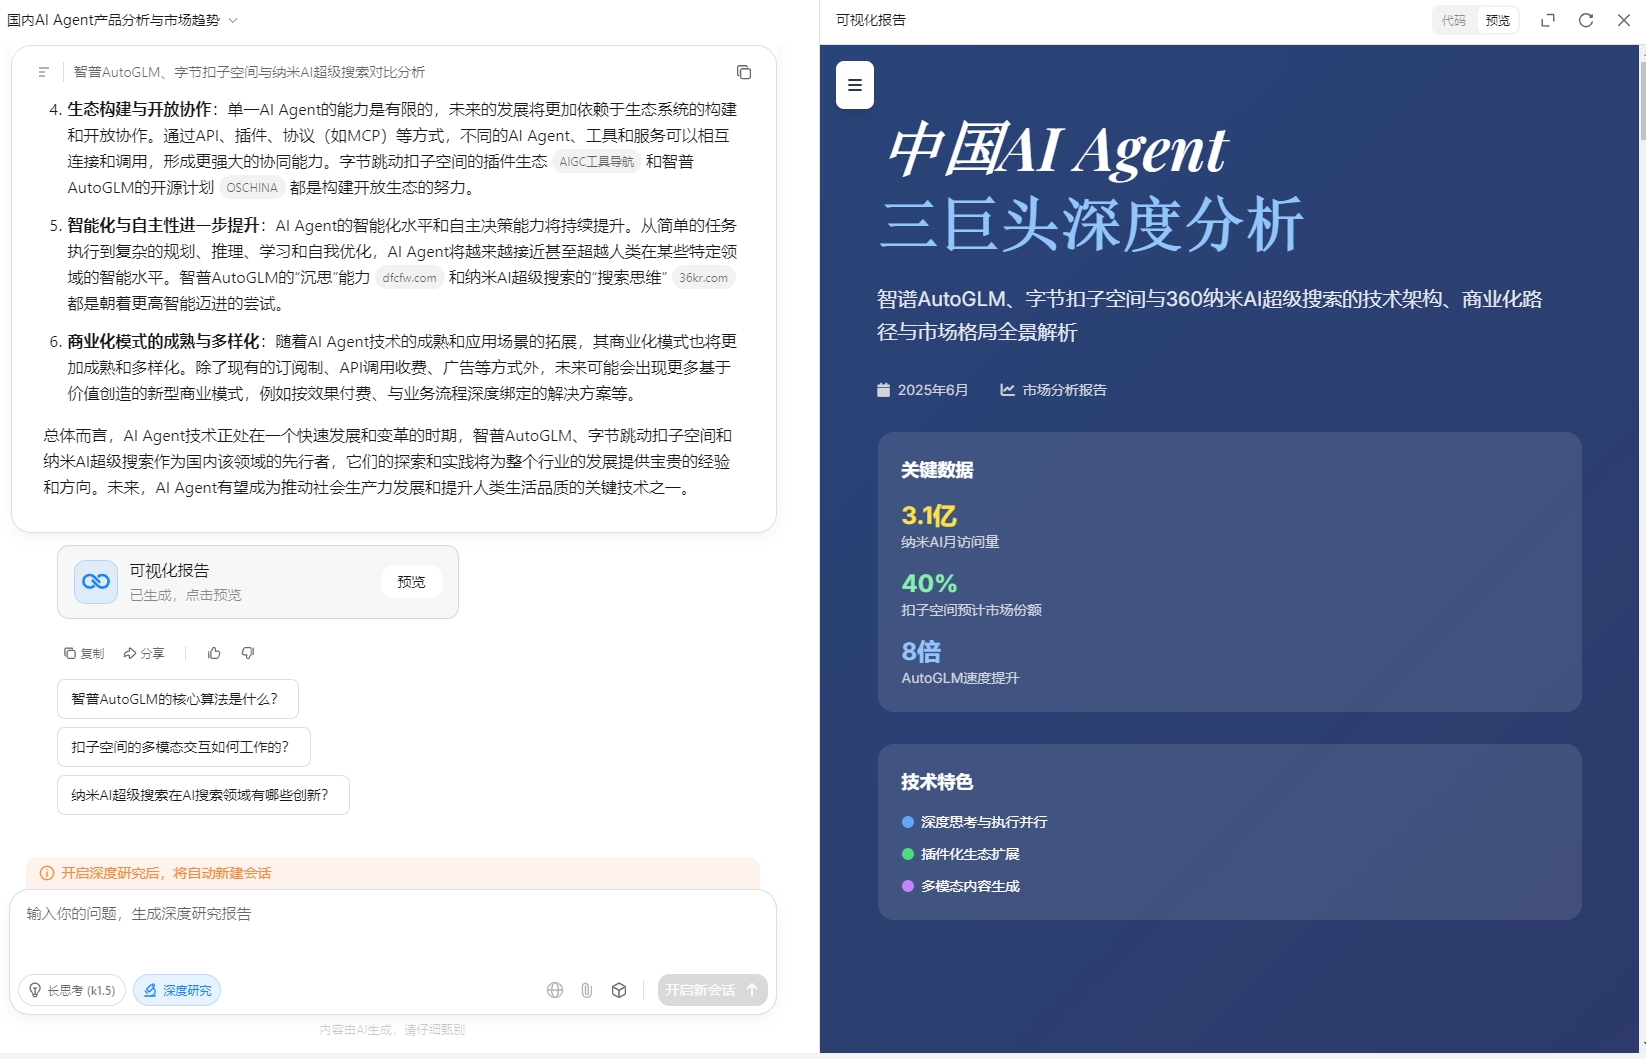Viewport: 1646px width, 1059px height.
Task: Click the 智能化与自主性进一步提升 heading
Action: click(163, 225)
